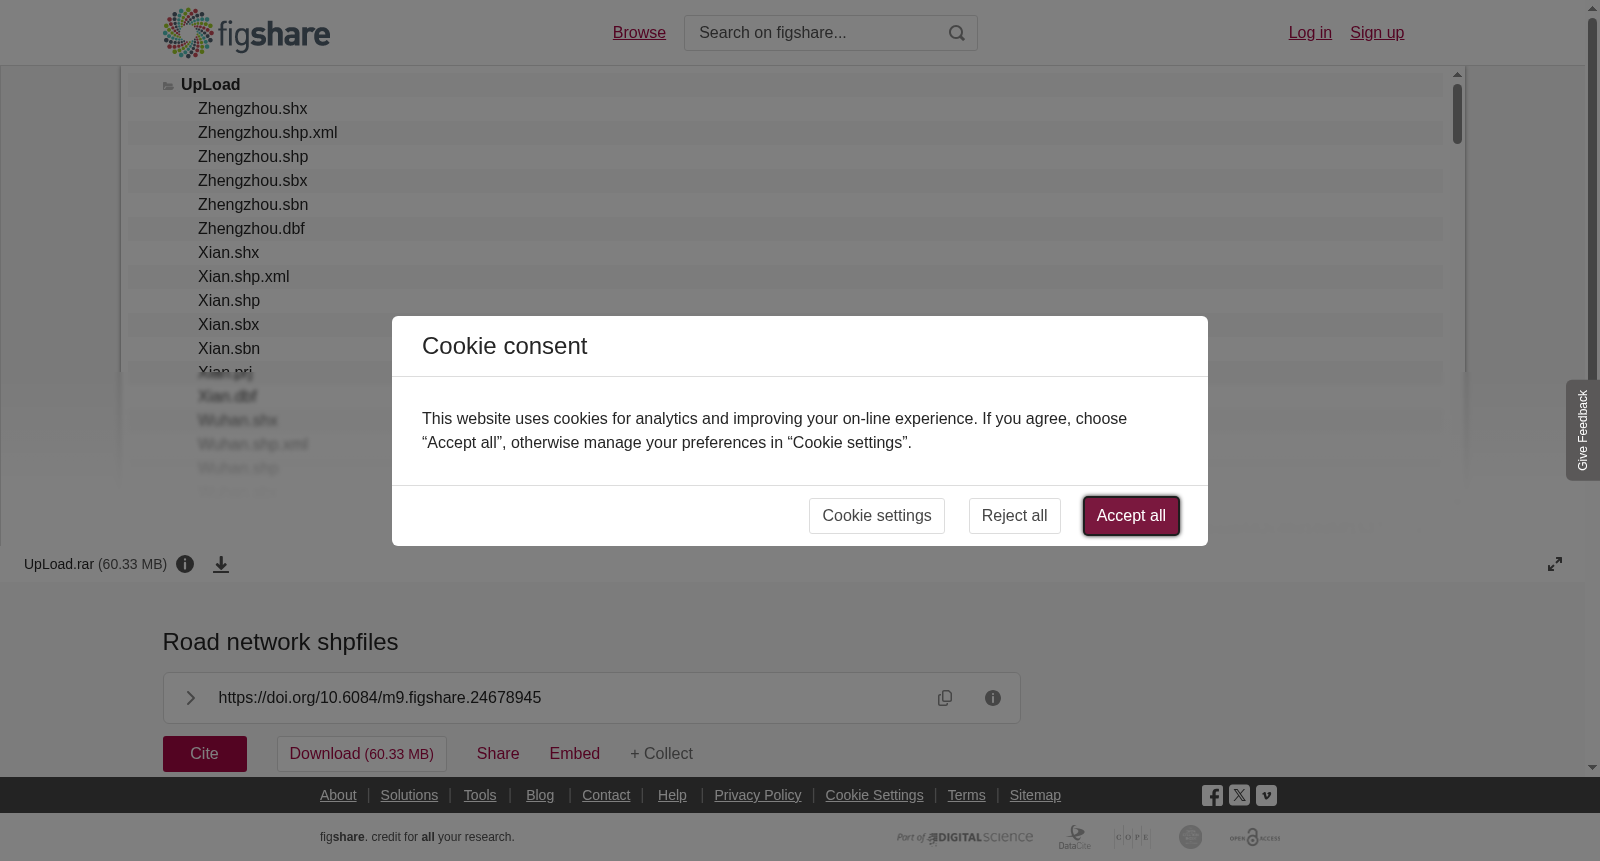Click the Share link
This screenshot has height=861, width=1600.
[x=498, y=754]
